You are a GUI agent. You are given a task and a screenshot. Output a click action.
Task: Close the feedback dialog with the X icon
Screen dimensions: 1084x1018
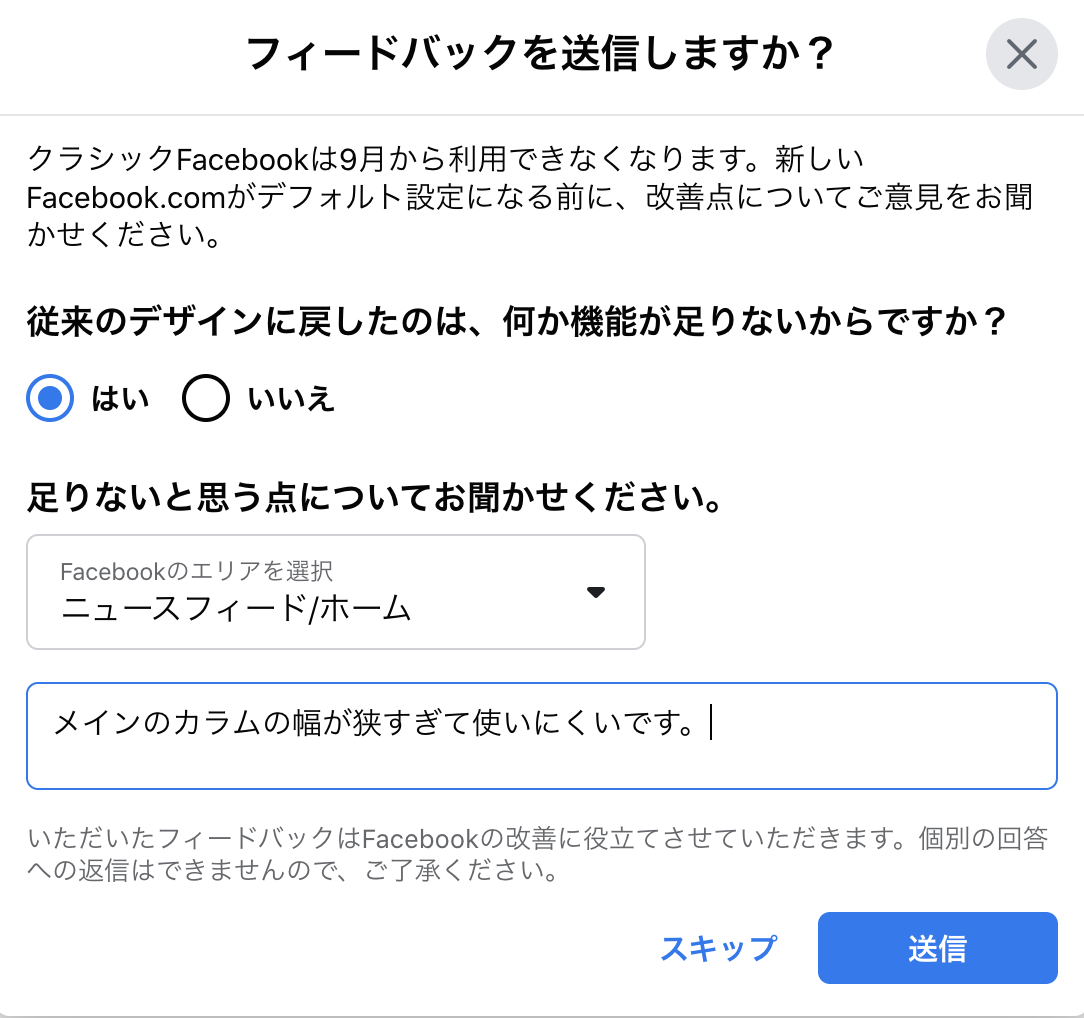coord(1021,54)
